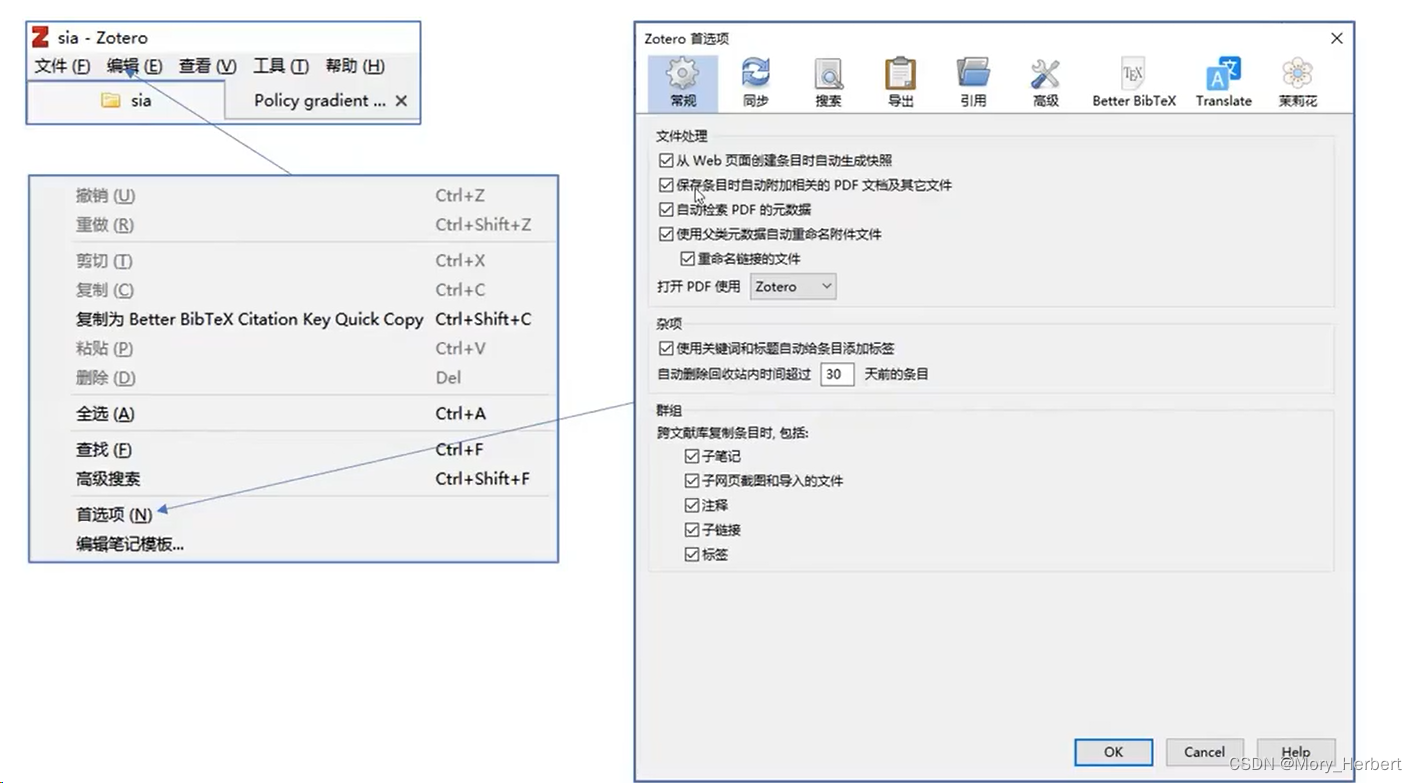Toggle 使用父类元数据自动重命名附件文件 checkbox
This screenshot has height=783, width=1417.
pos(666,234)
